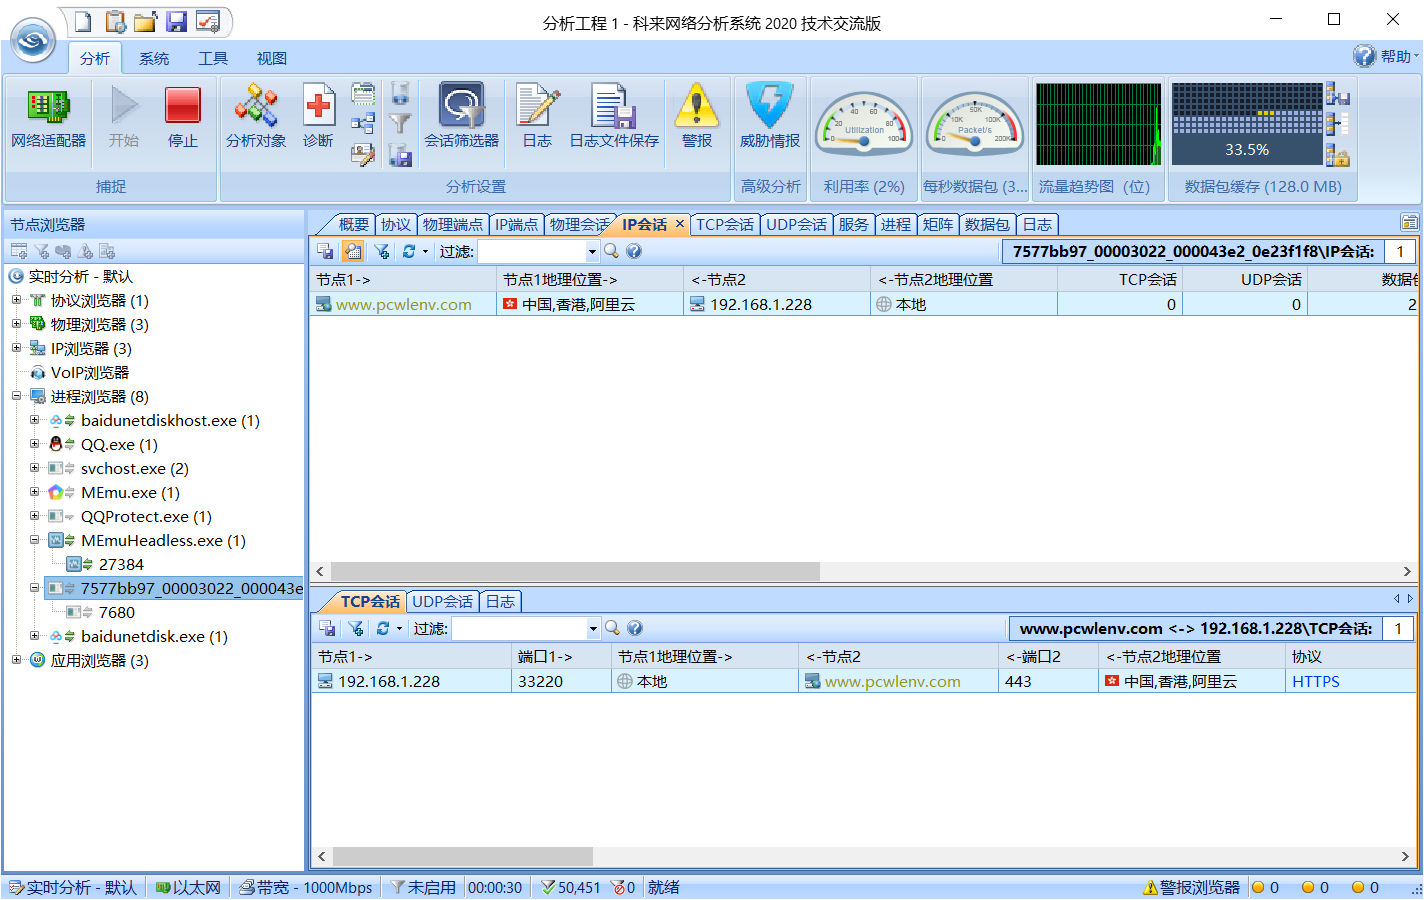
Task: Click the Help icon in IP会话 toolbar
Action: coord(634,251)
